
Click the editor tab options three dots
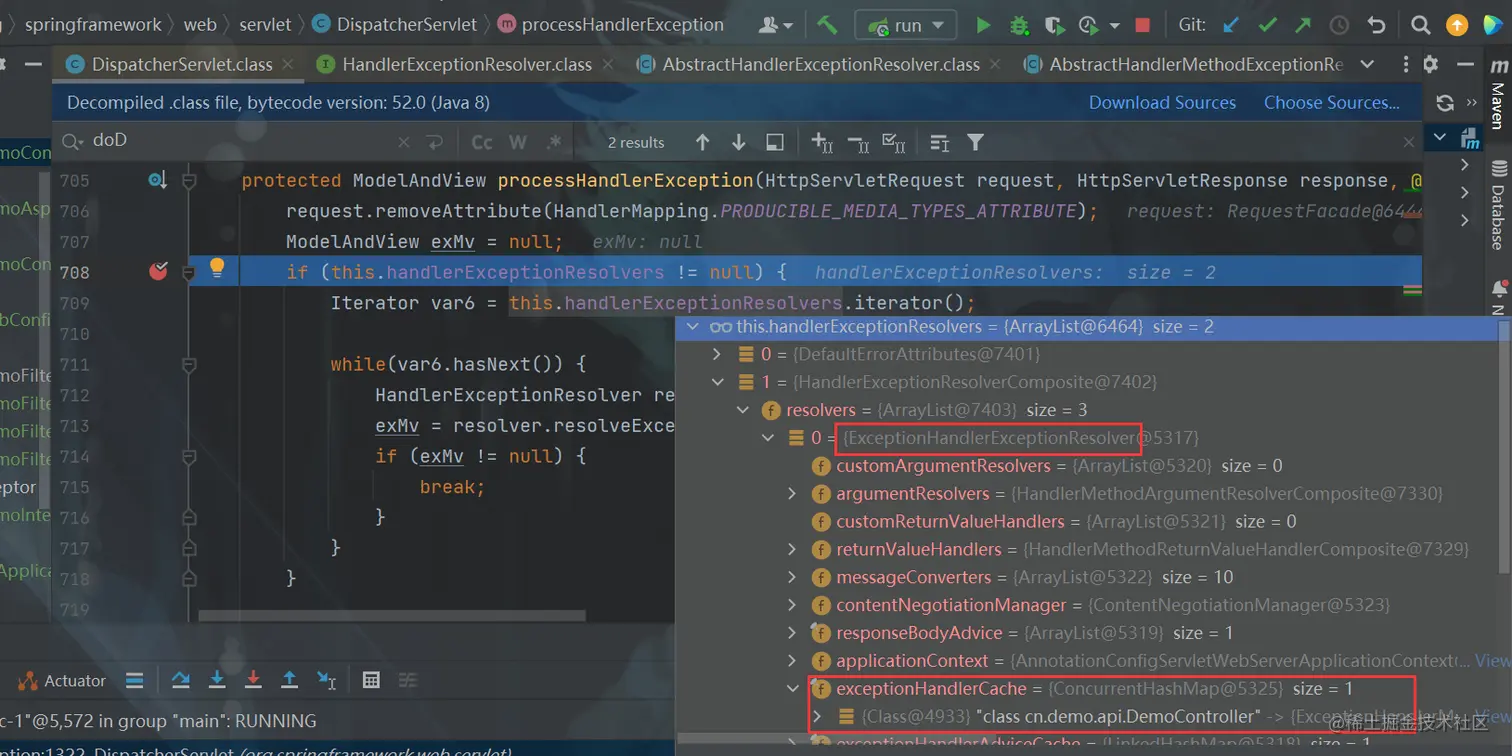[1405, 64]
